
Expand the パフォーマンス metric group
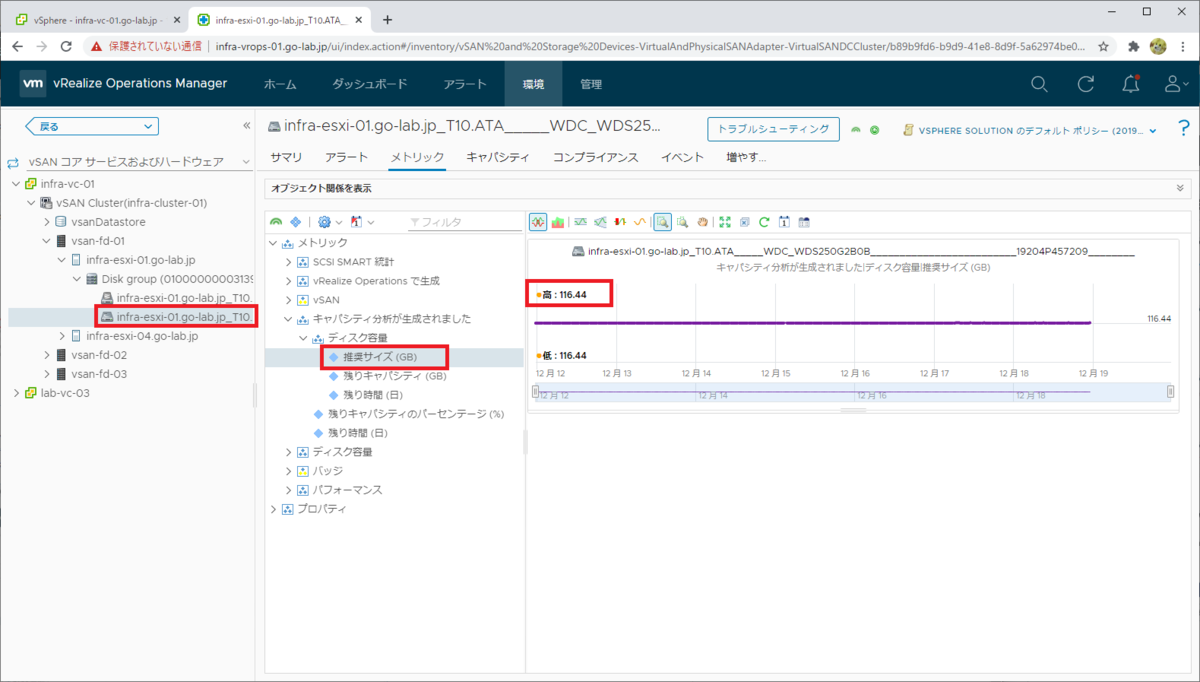point(290,490)
